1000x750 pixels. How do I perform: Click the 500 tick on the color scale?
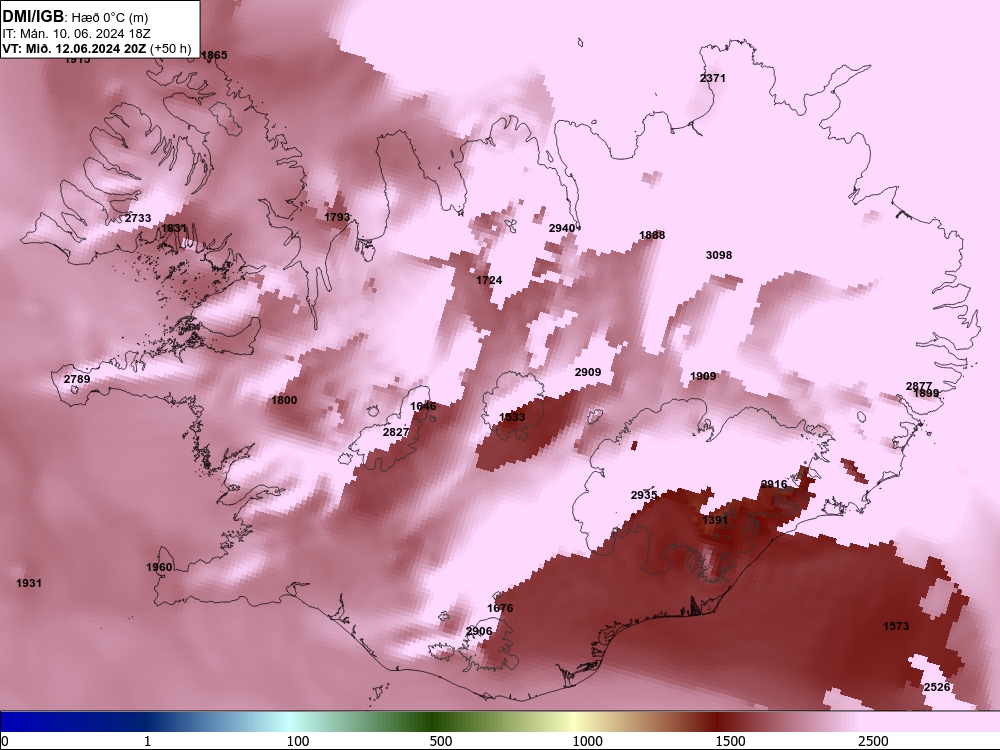[x=441, y=741]
